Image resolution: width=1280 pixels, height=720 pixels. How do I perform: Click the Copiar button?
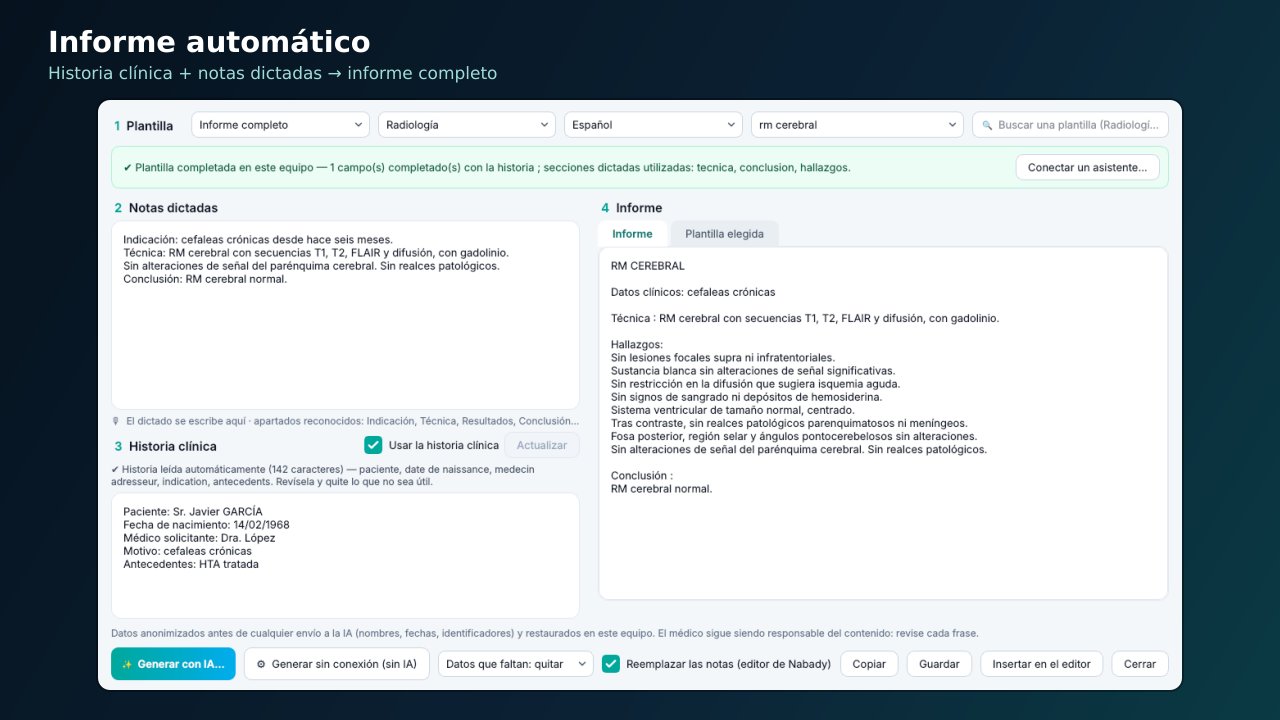pyautogui.click(x=869, y=664)
